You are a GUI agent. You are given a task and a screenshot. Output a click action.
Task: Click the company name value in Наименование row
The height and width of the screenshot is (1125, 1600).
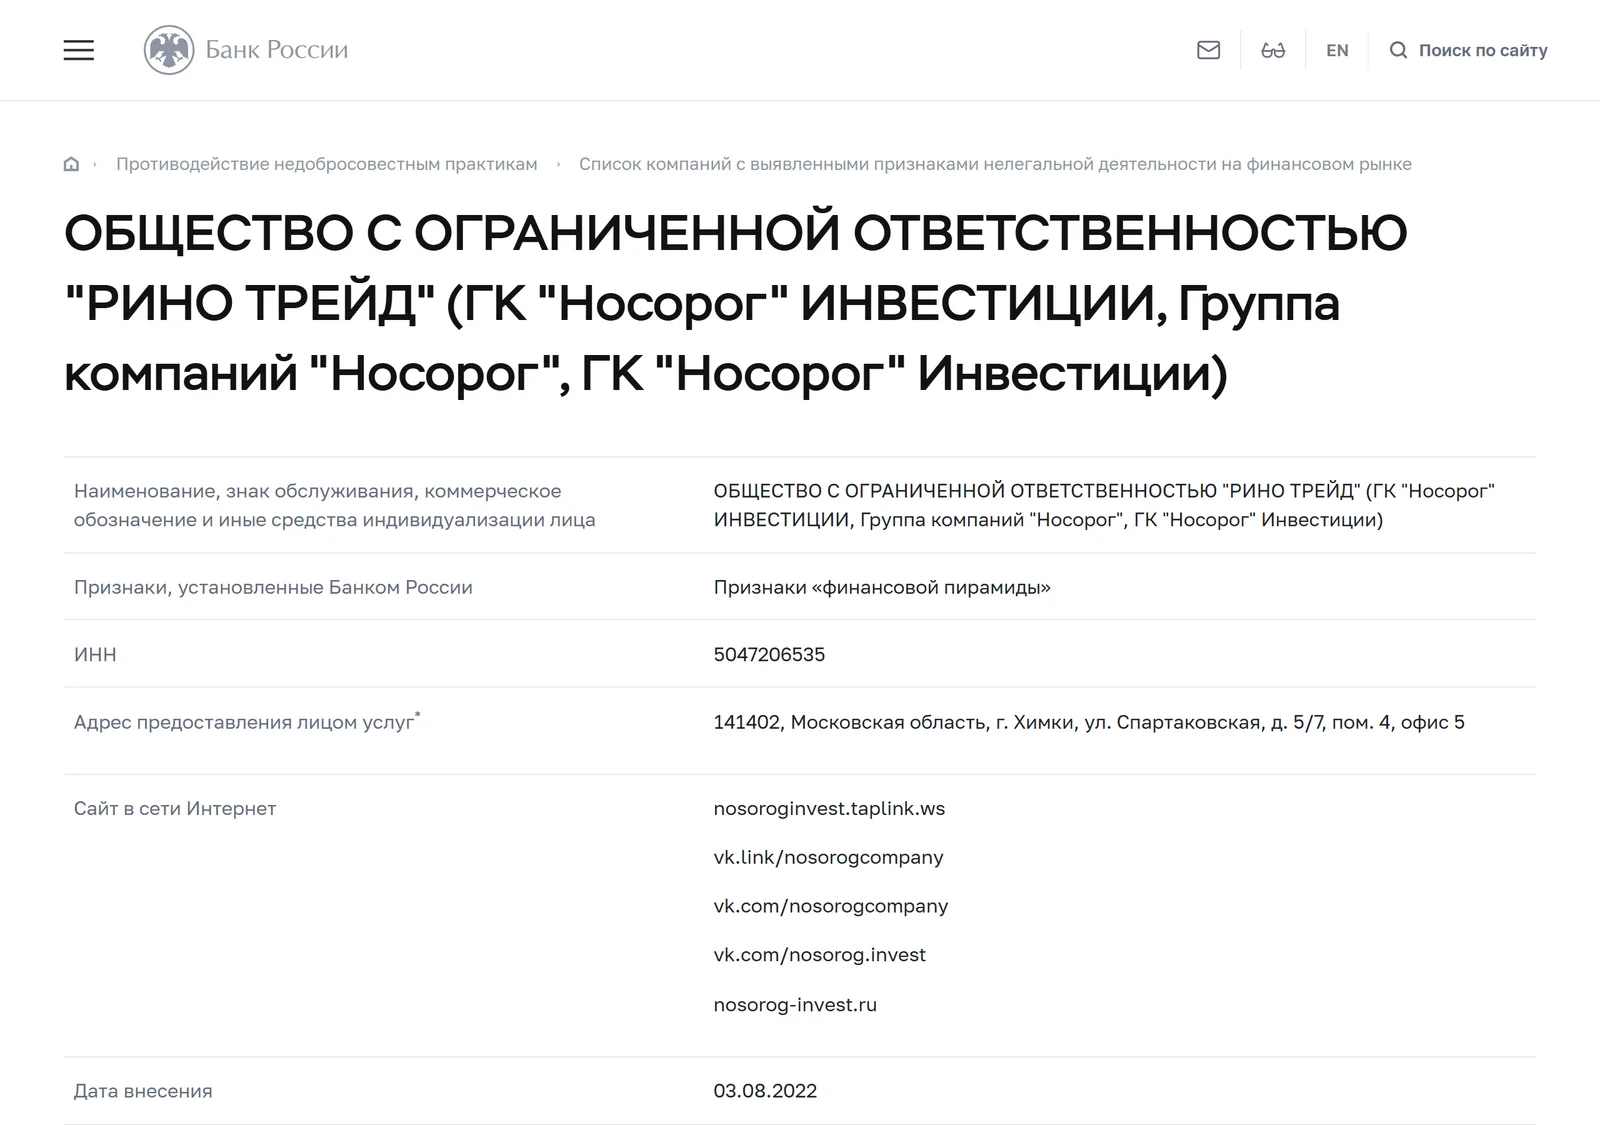click(x=1104, y=505)
